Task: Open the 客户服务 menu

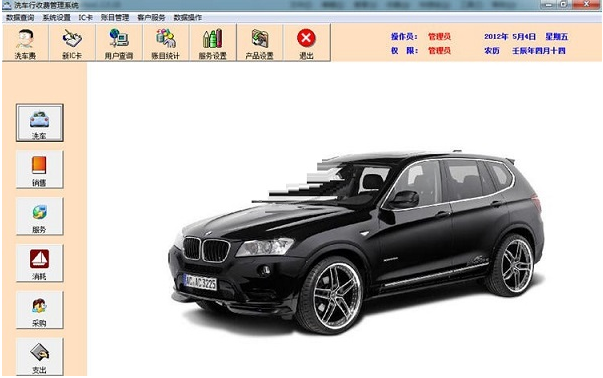Action: tap(151, 18)
